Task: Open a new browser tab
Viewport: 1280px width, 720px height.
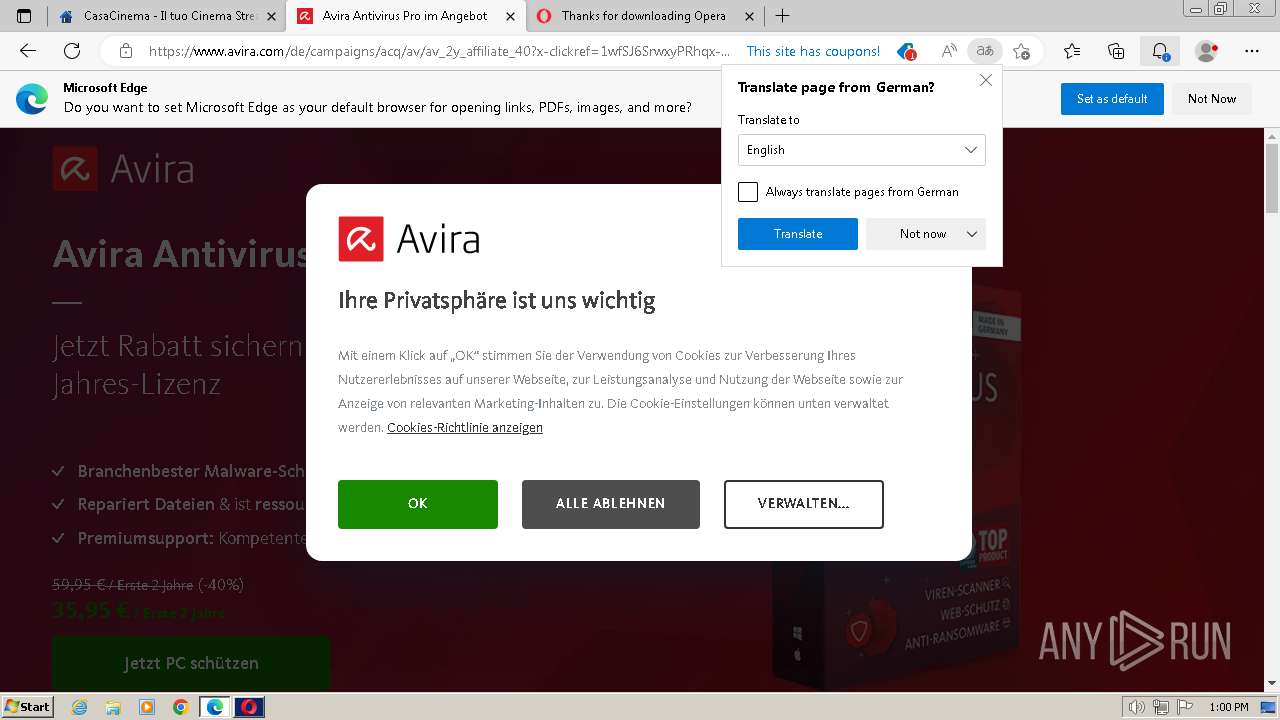Action: click(x=782, y=16)
